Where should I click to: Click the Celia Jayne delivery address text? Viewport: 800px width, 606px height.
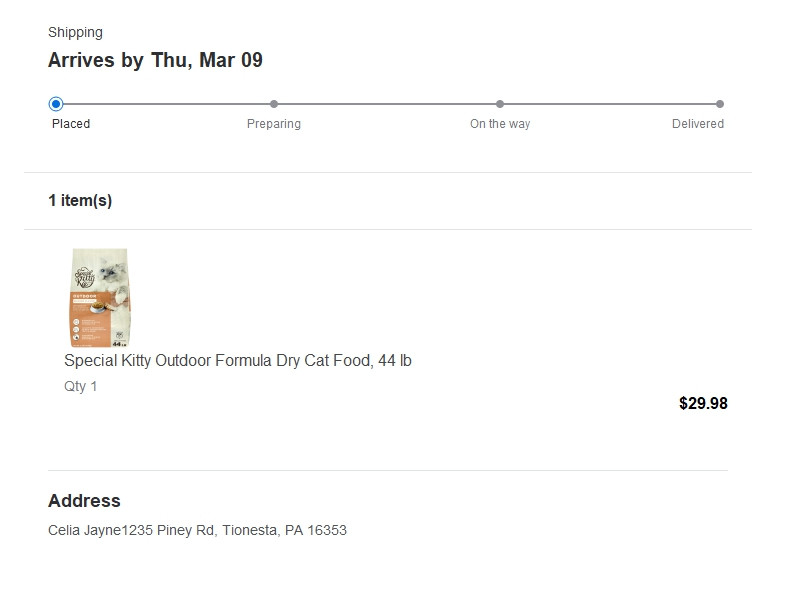point(197,530)
